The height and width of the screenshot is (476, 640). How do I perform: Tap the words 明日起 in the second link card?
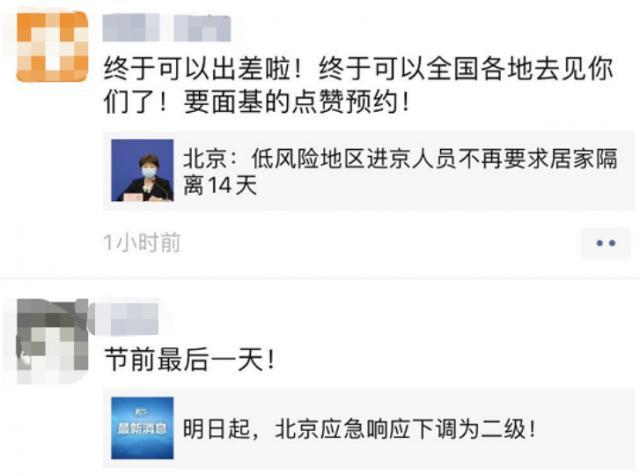click(x=217, y=429)
